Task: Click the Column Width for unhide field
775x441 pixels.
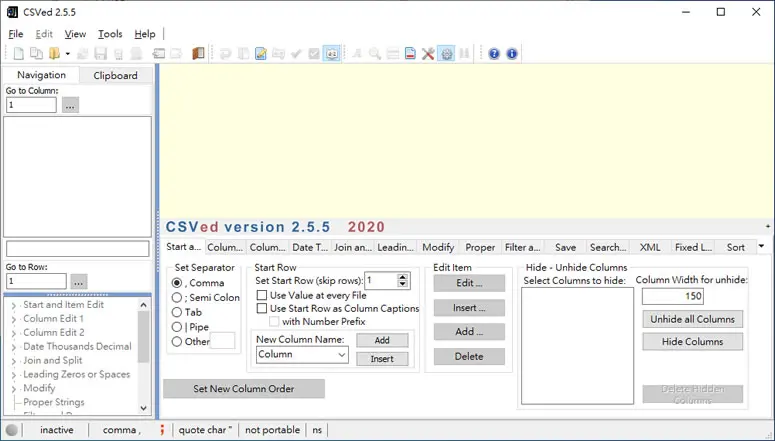Action: pos(673,296)
